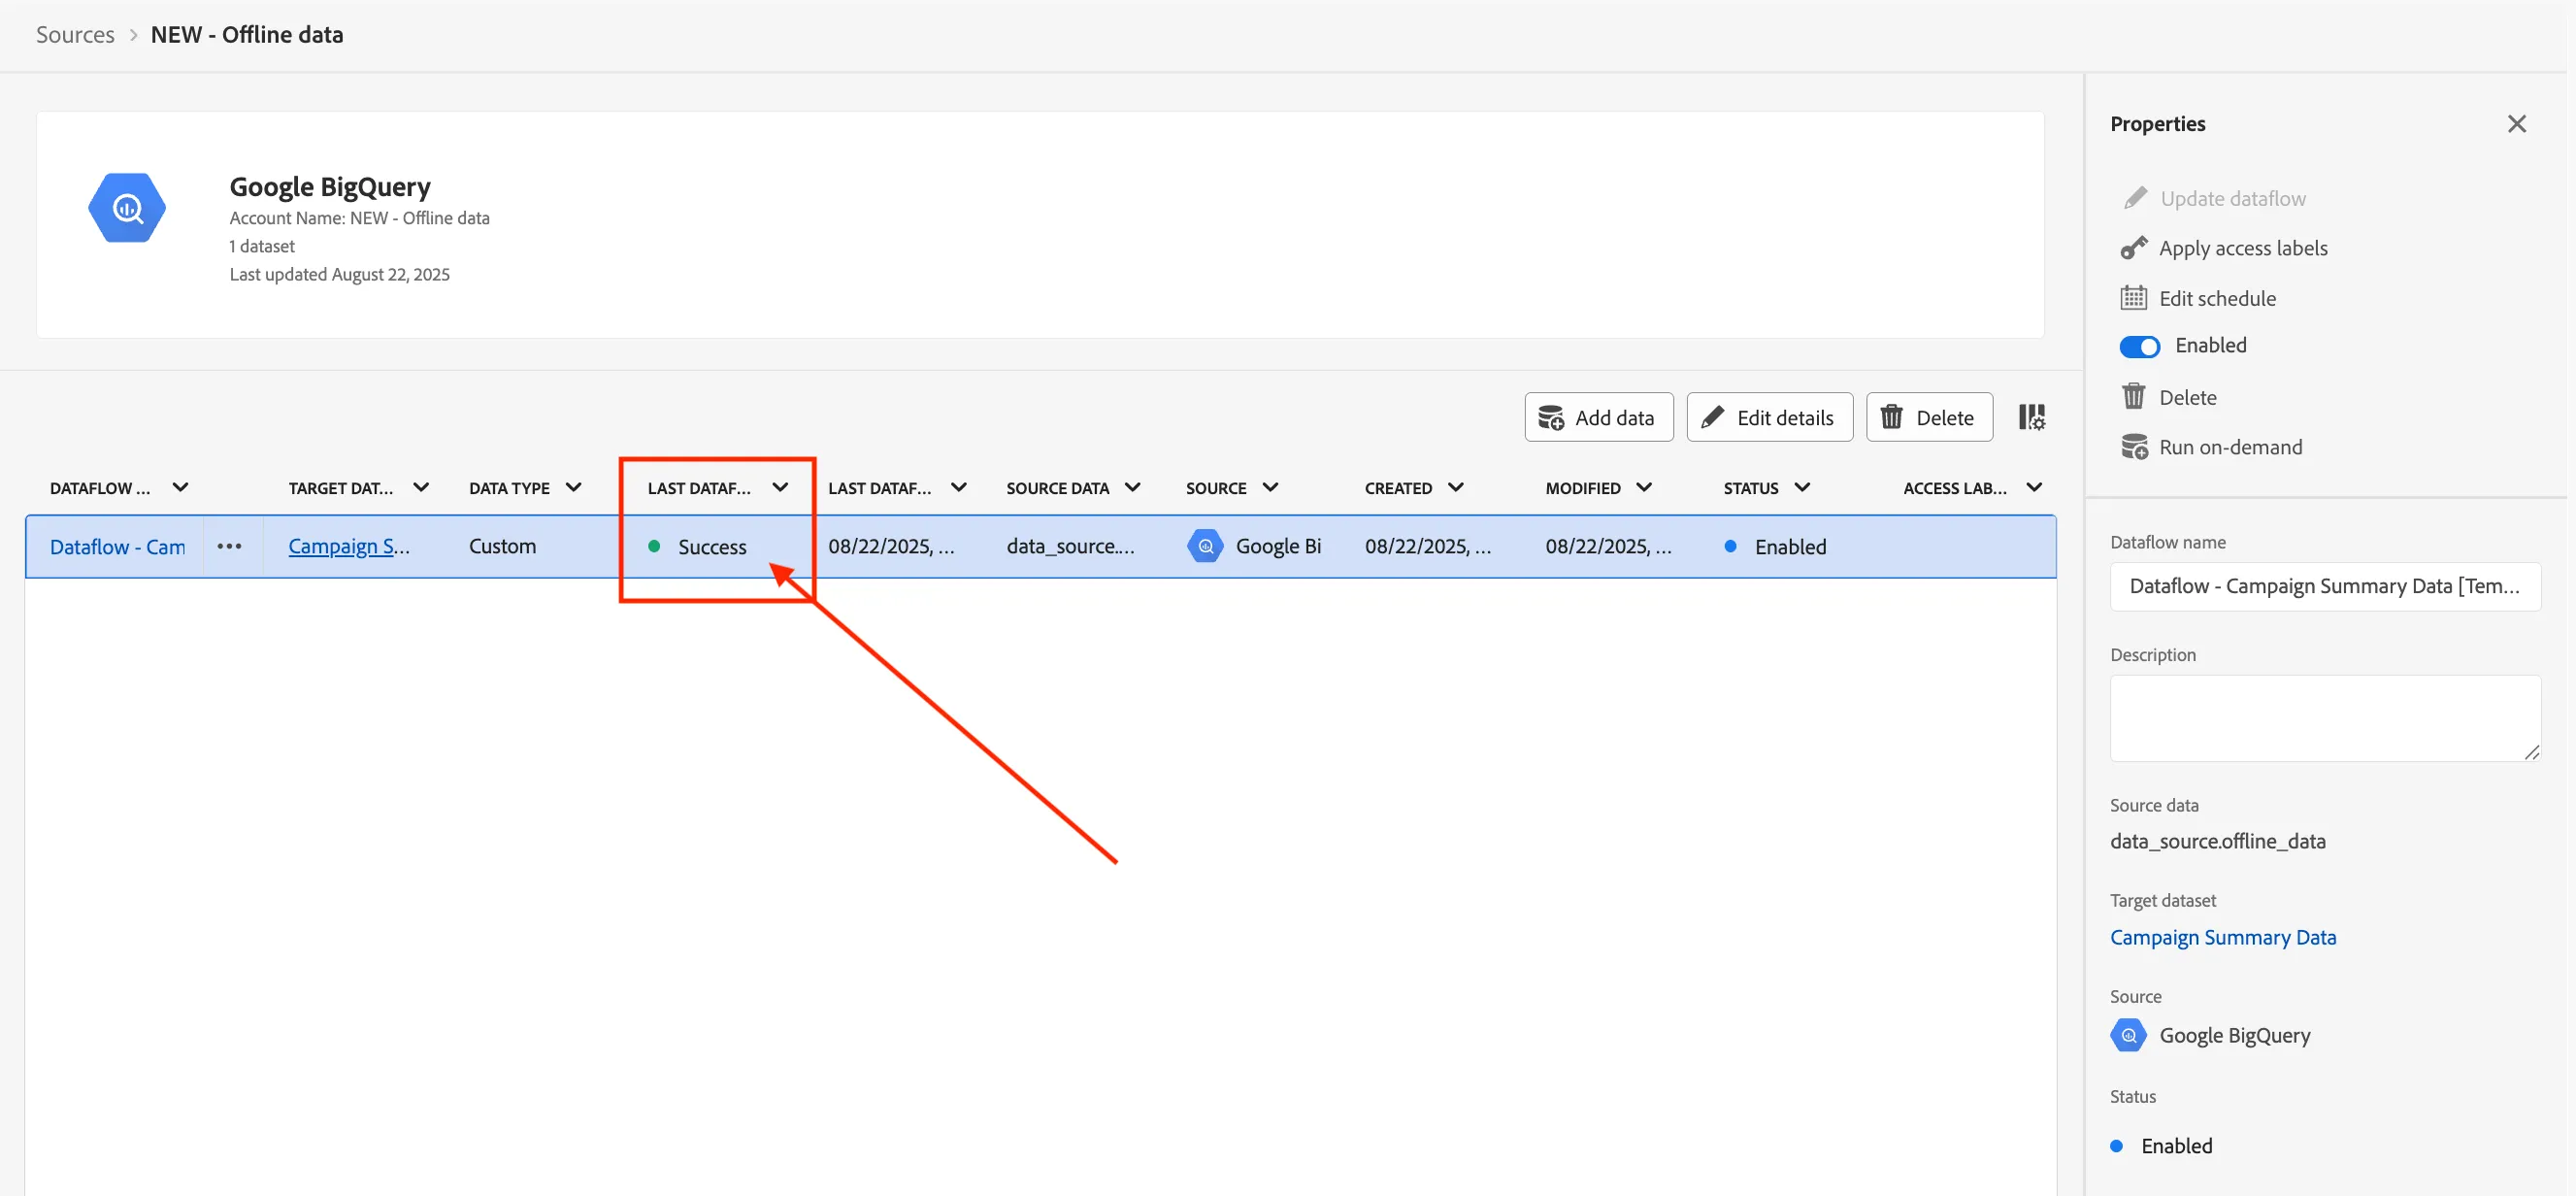Open Edit schedule calendar option
Image resolution: width=2576 pixels, height=1196 pixels.
point(2198,298)
